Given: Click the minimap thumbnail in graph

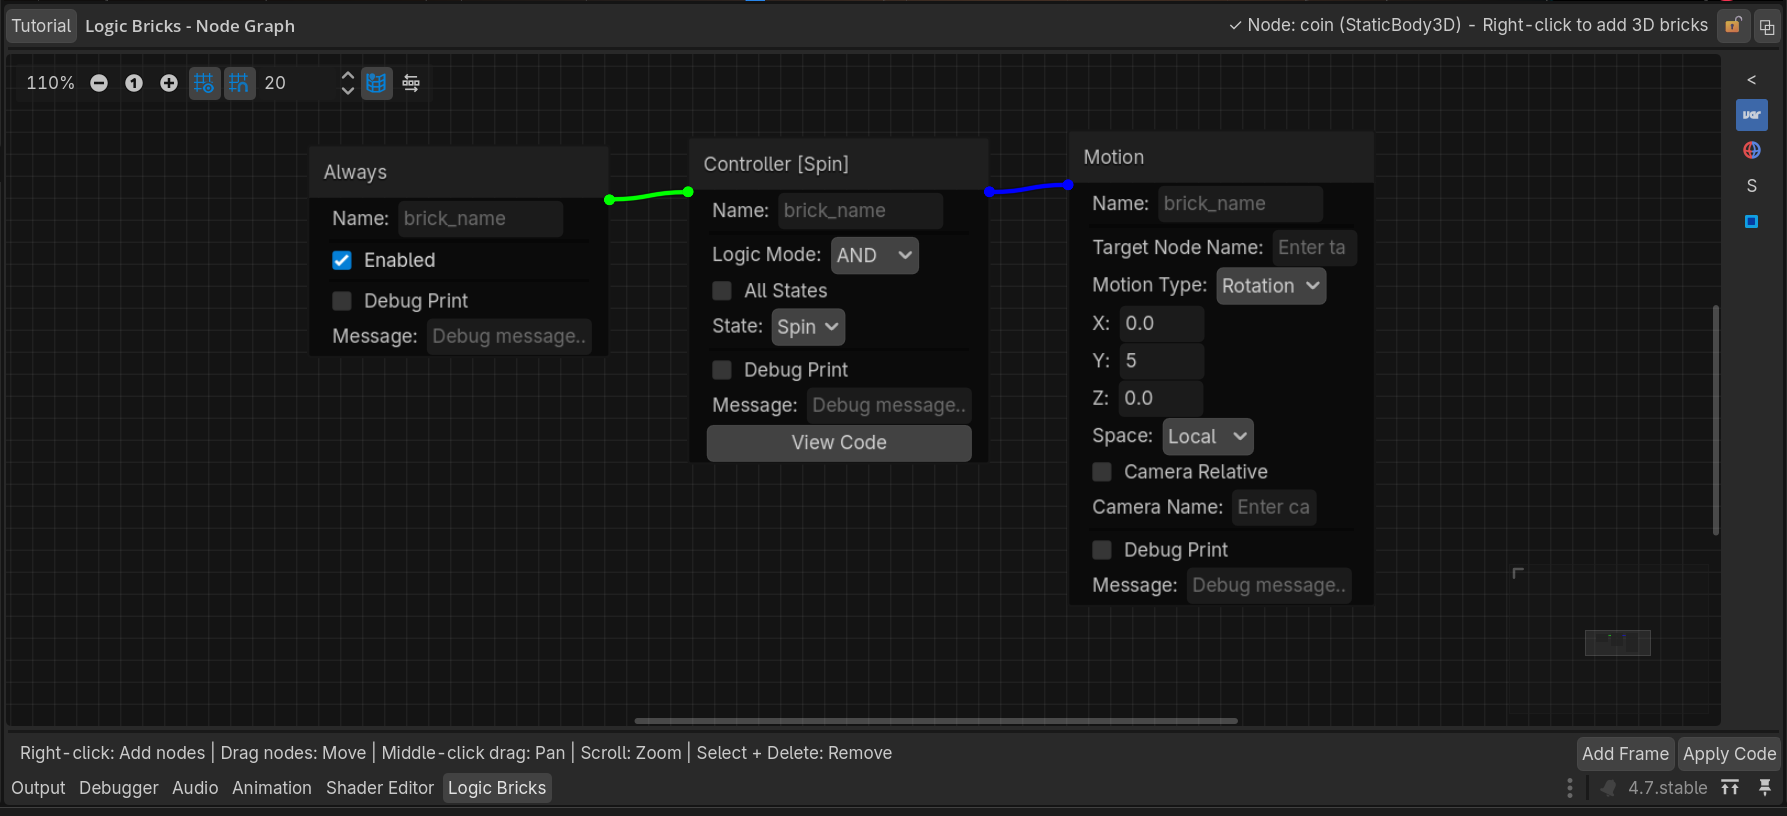Looking at the screenshot, I should [1617, 643].
